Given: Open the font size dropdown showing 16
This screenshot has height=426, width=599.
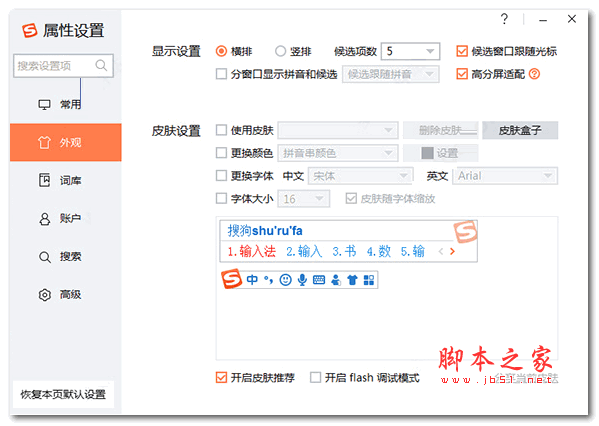Looking at the screenshot, I should [304, 199].
